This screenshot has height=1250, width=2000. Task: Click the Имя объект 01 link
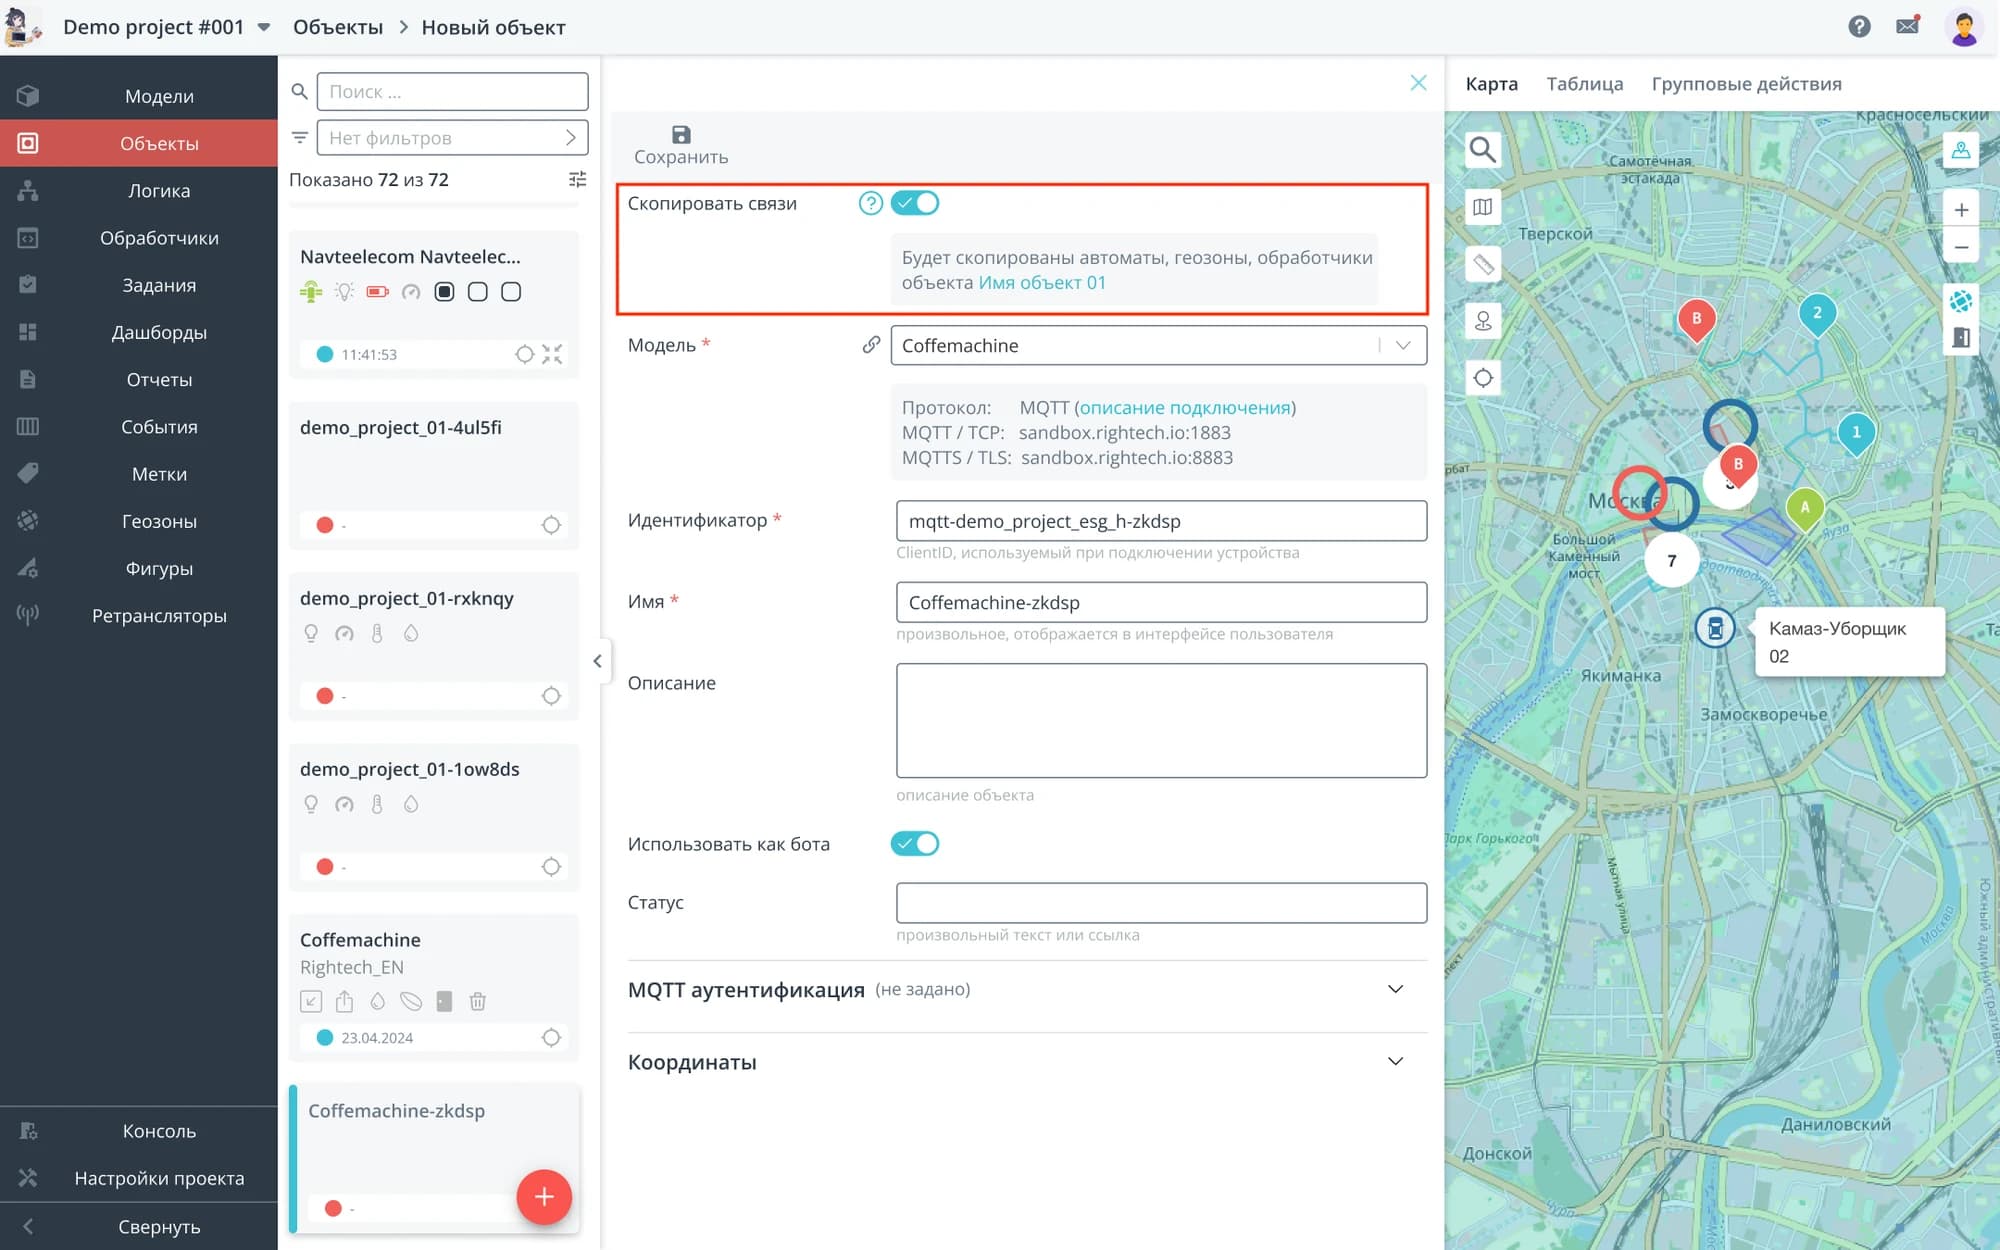click(x=1042, y=283)
